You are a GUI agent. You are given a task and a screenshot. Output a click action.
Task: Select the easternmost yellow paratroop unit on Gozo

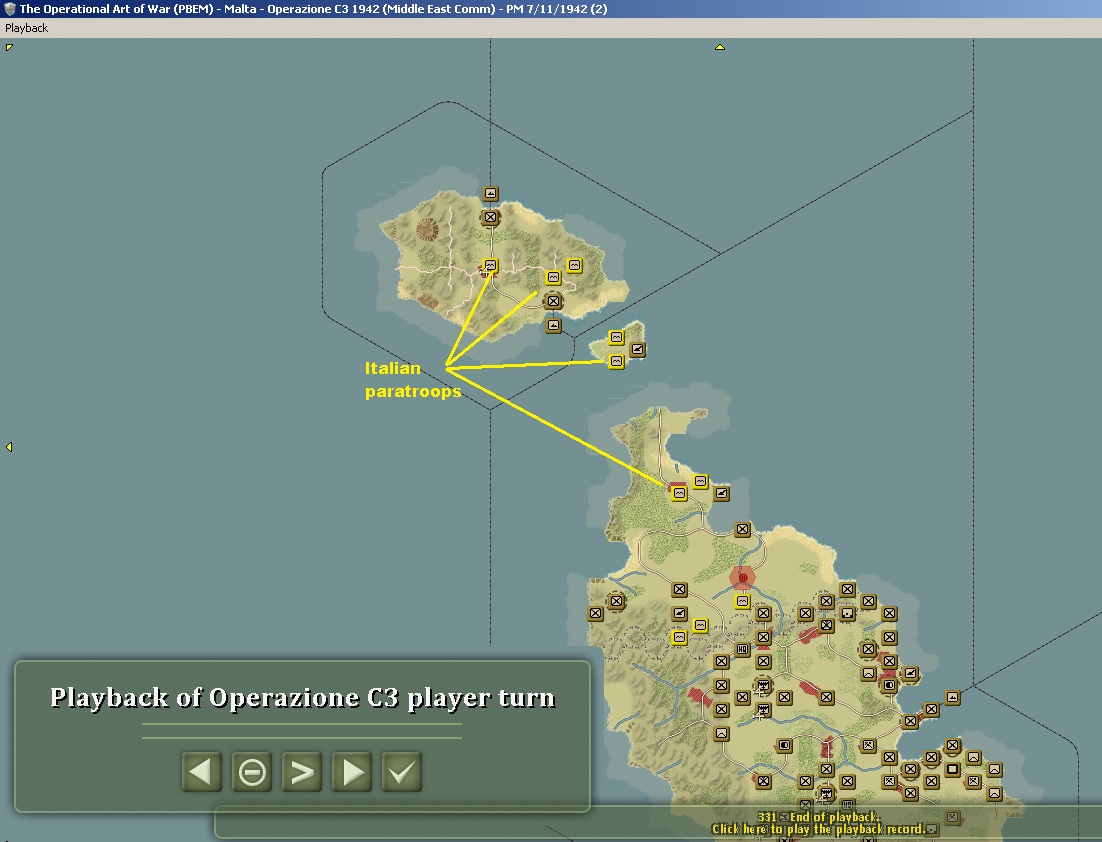[574, 266]
